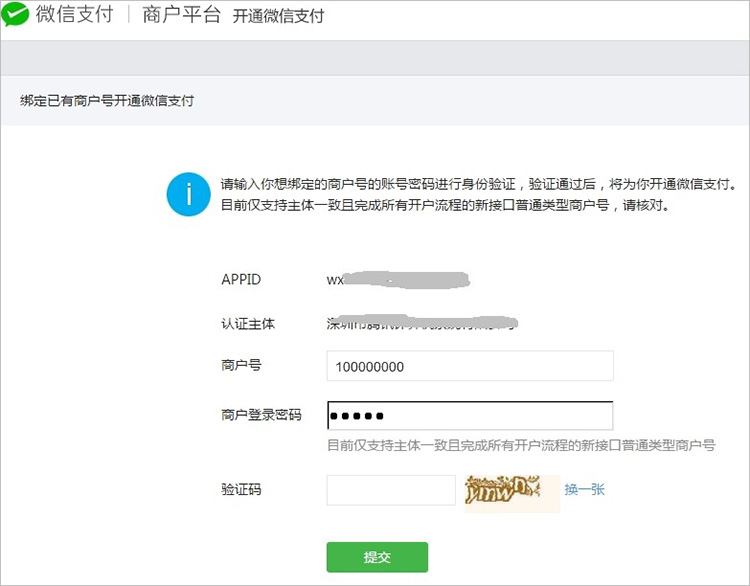Click the gray hint text below the password field

point(520,445)
